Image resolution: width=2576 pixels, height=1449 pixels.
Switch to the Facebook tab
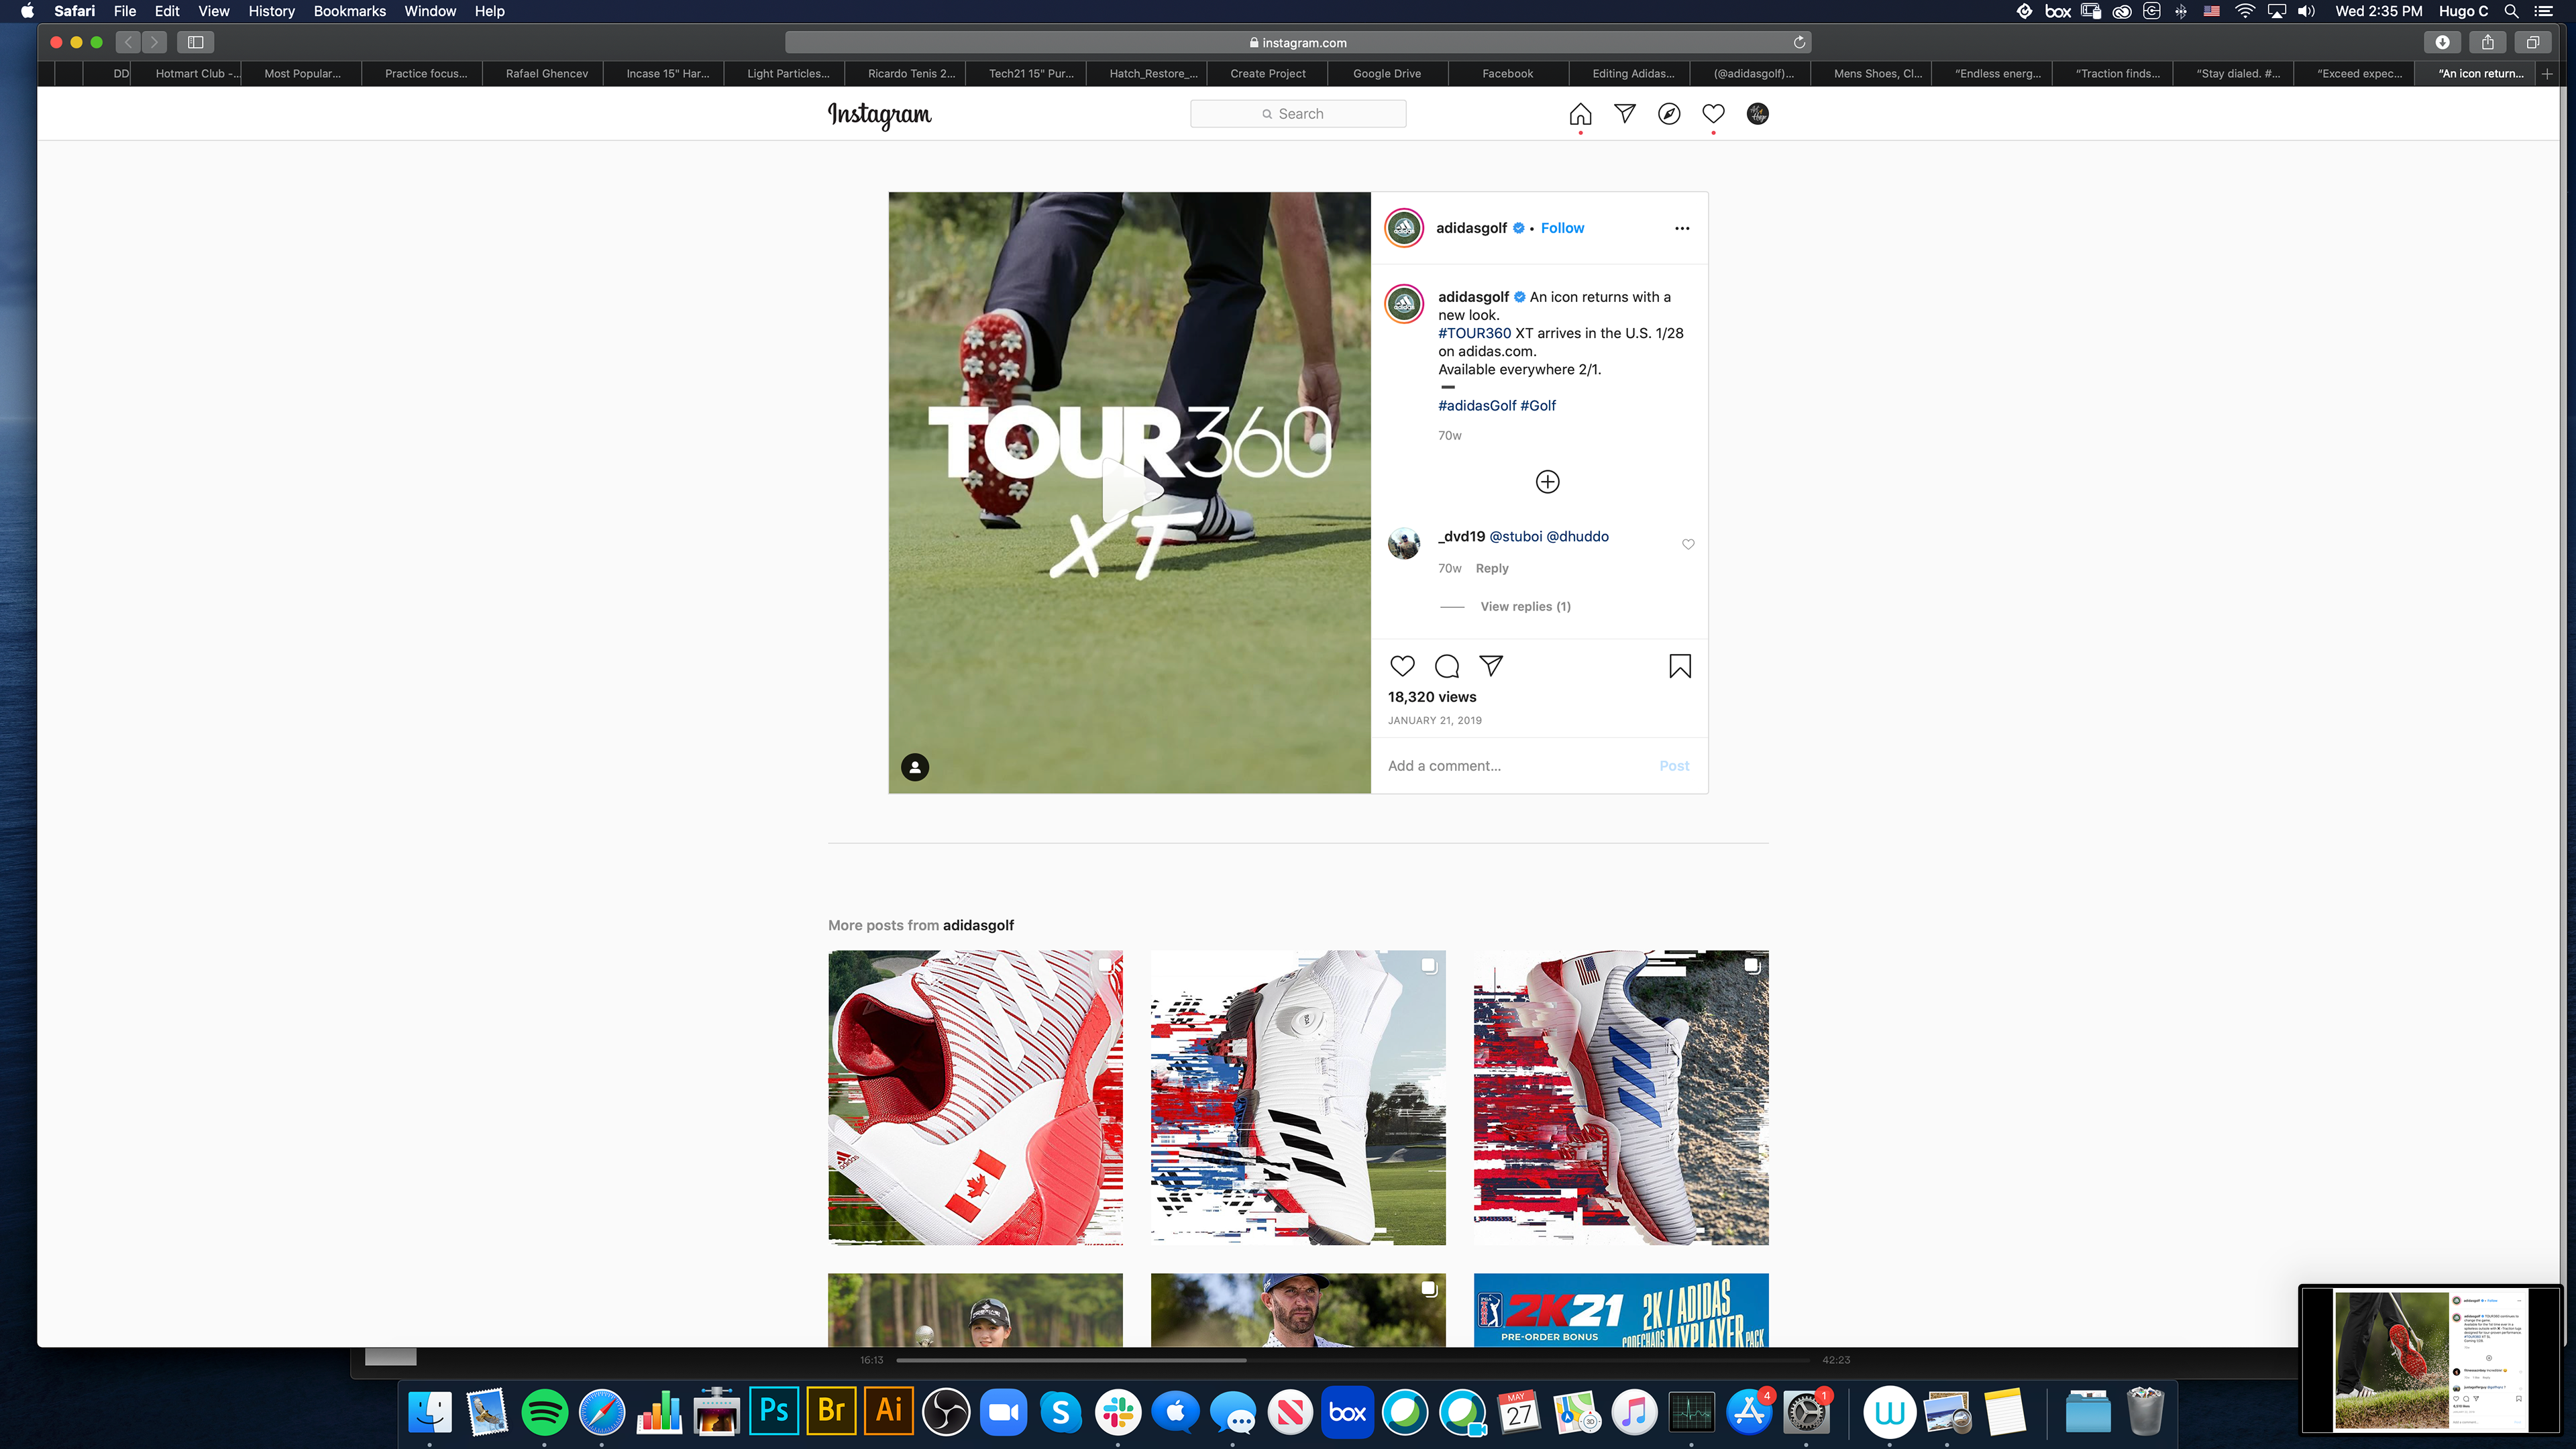click(1507, 73)
